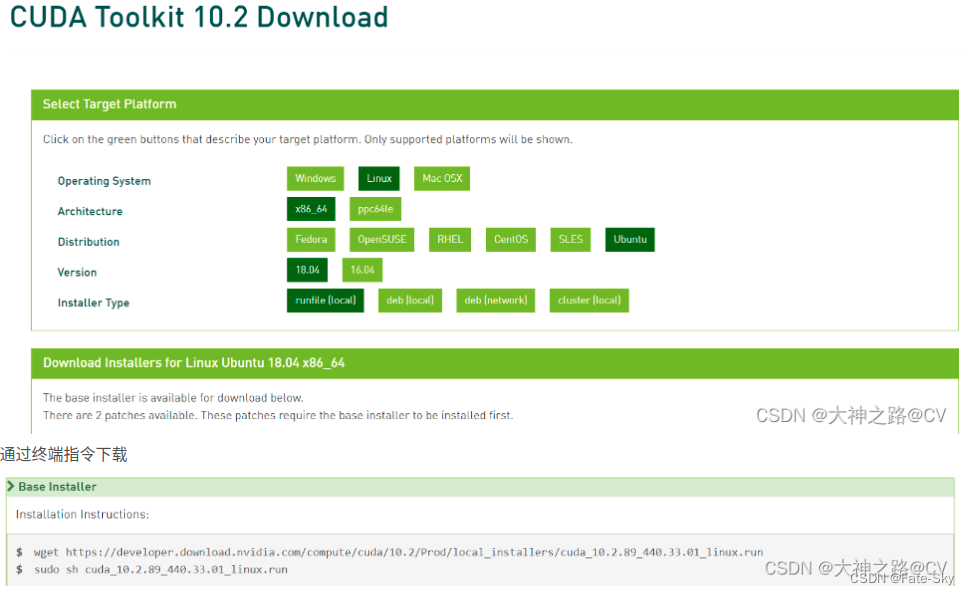This screenshot has width=969, height=595.
Task: Click the Operating System label
Action: [x=104, y=181]
